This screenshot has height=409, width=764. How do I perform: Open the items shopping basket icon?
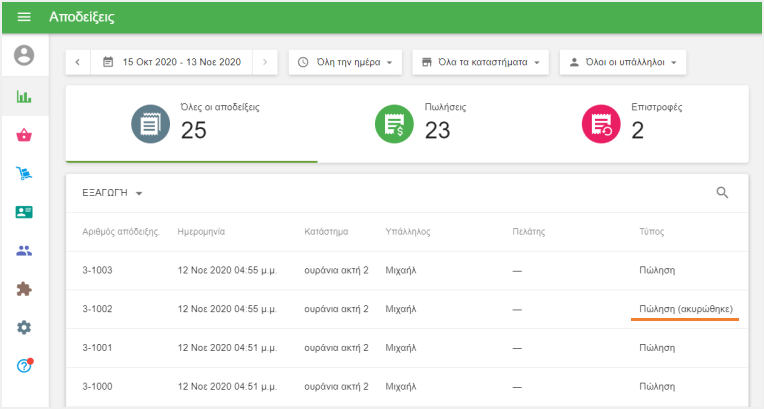point(24,136)
